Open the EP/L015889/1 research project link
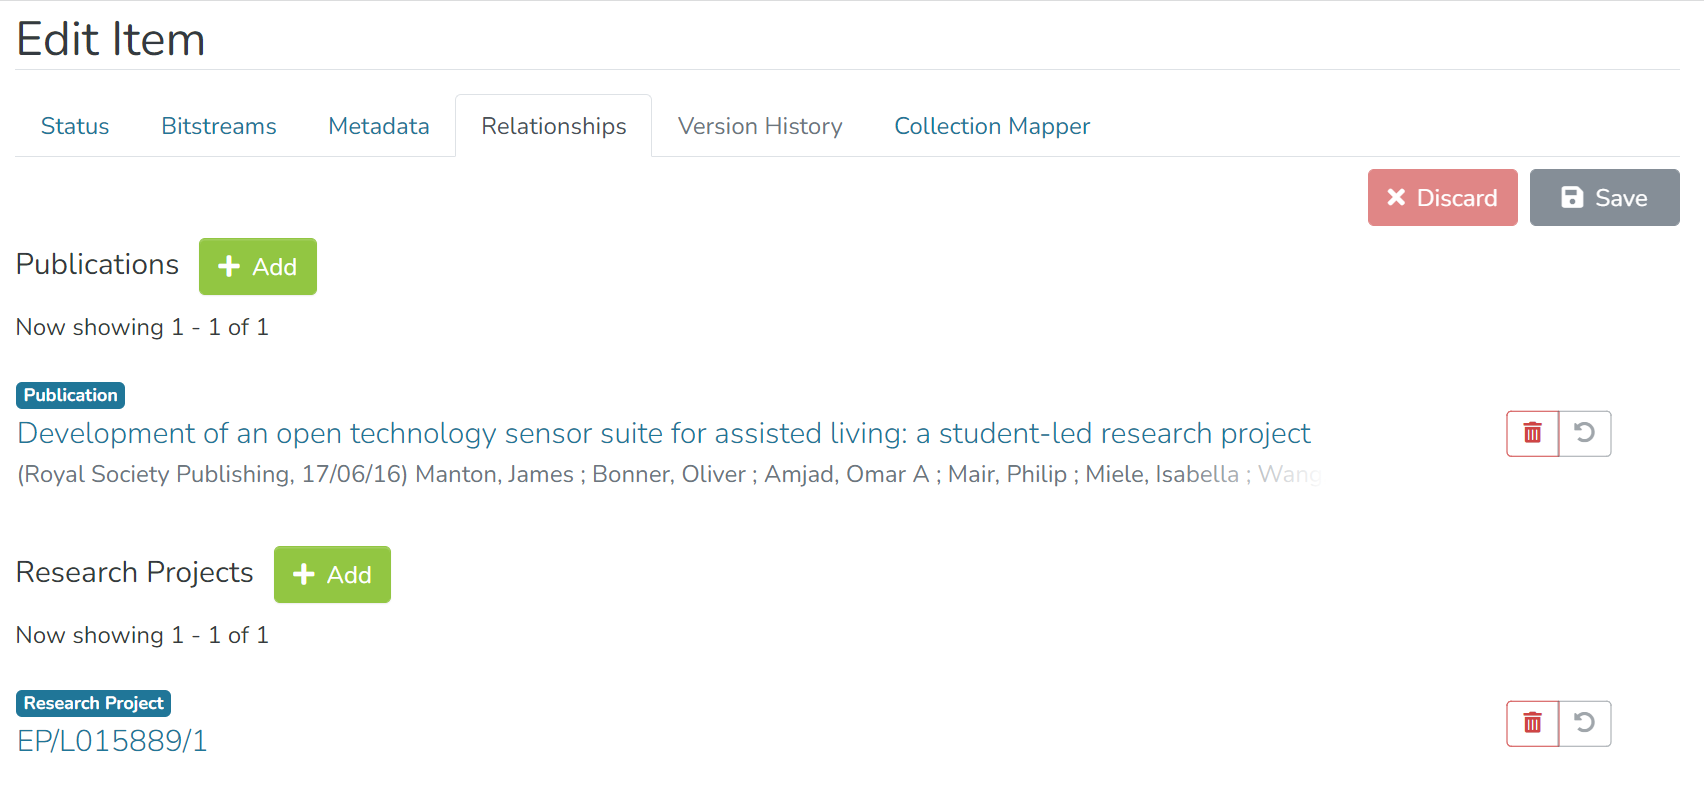Image resolution: width=1704 pixels, height=798 pixels. (112, 741)
